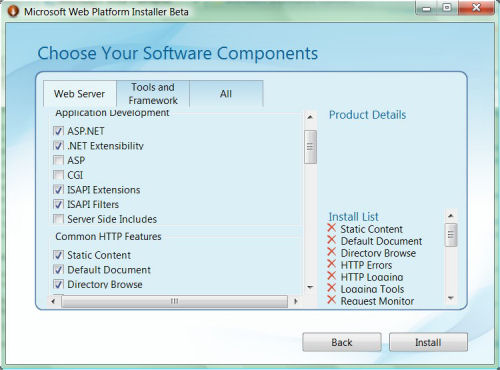
Task: Enable the ASP checkbox
Action: tap(58, 160)
